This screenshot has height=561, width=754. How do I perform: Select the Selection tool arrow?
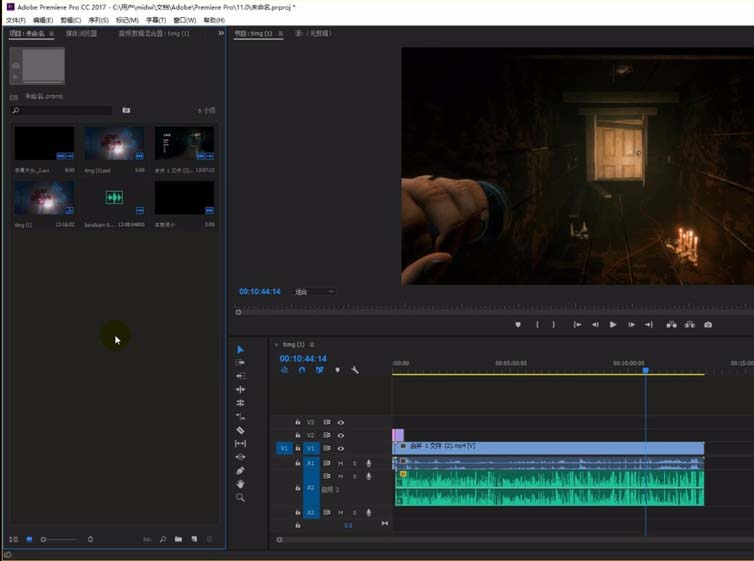pos(240,349)
